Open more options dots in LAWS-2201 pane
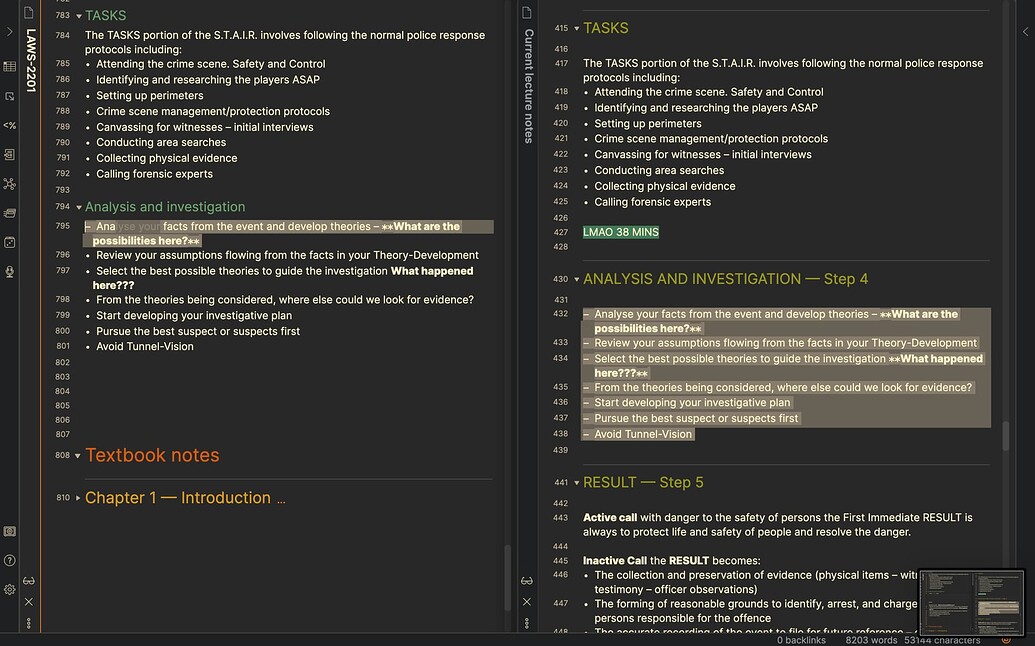Image resolution: width=1035 pixels, height=646 pixels. pos(28,623)
